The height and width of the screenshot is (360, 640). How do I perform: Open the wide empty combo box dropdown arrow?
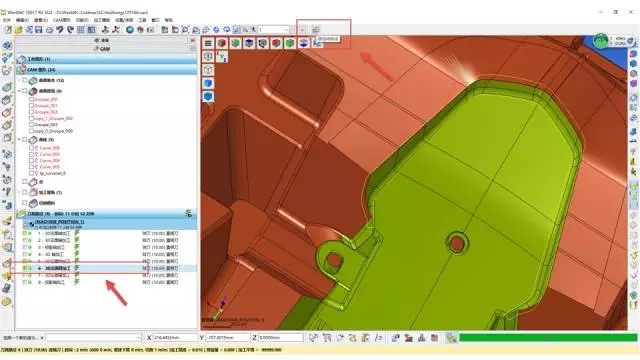[138, 338]
